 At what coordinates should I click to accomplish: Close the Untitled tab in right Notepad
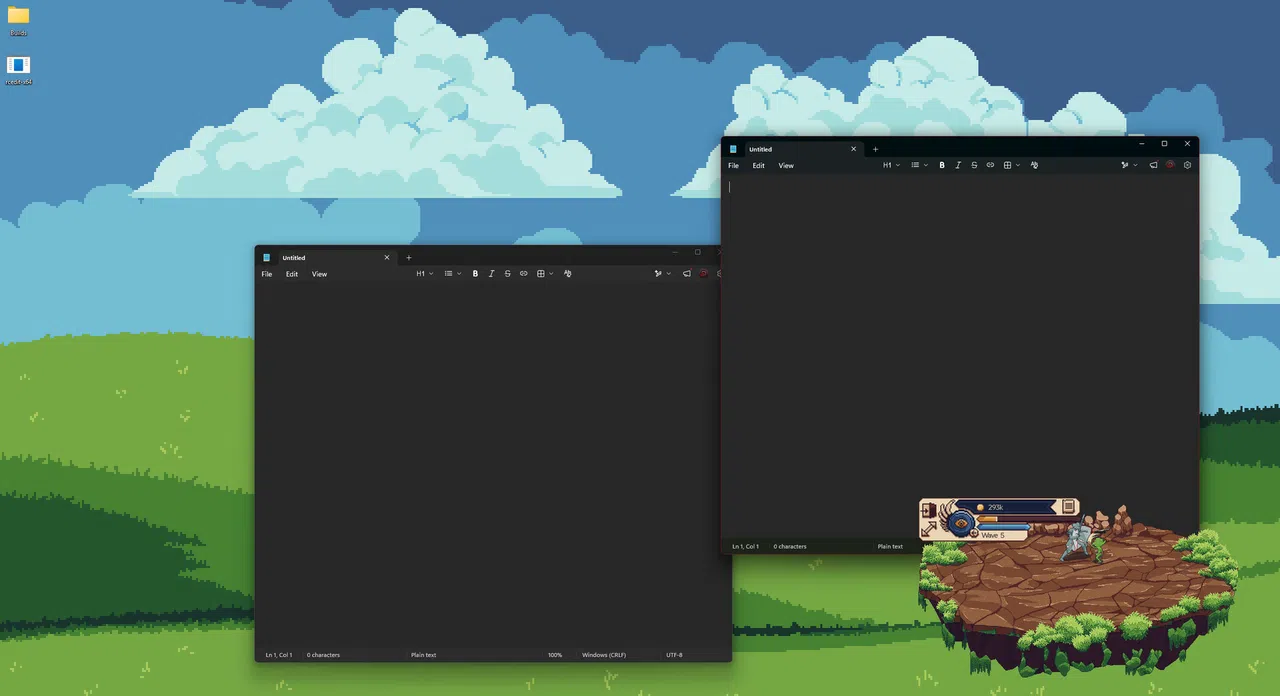point(853,149)
